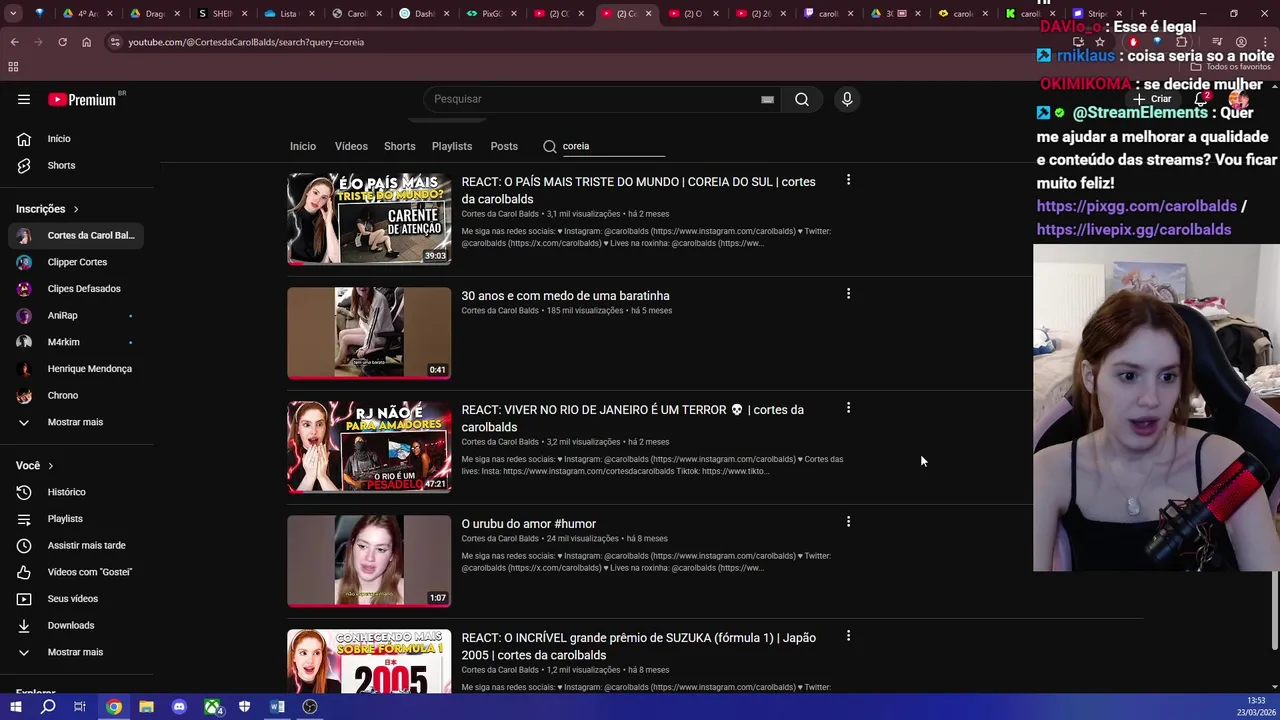Click the browser home button
This screenshot has width=1280, height=720.
pos(86,42)
